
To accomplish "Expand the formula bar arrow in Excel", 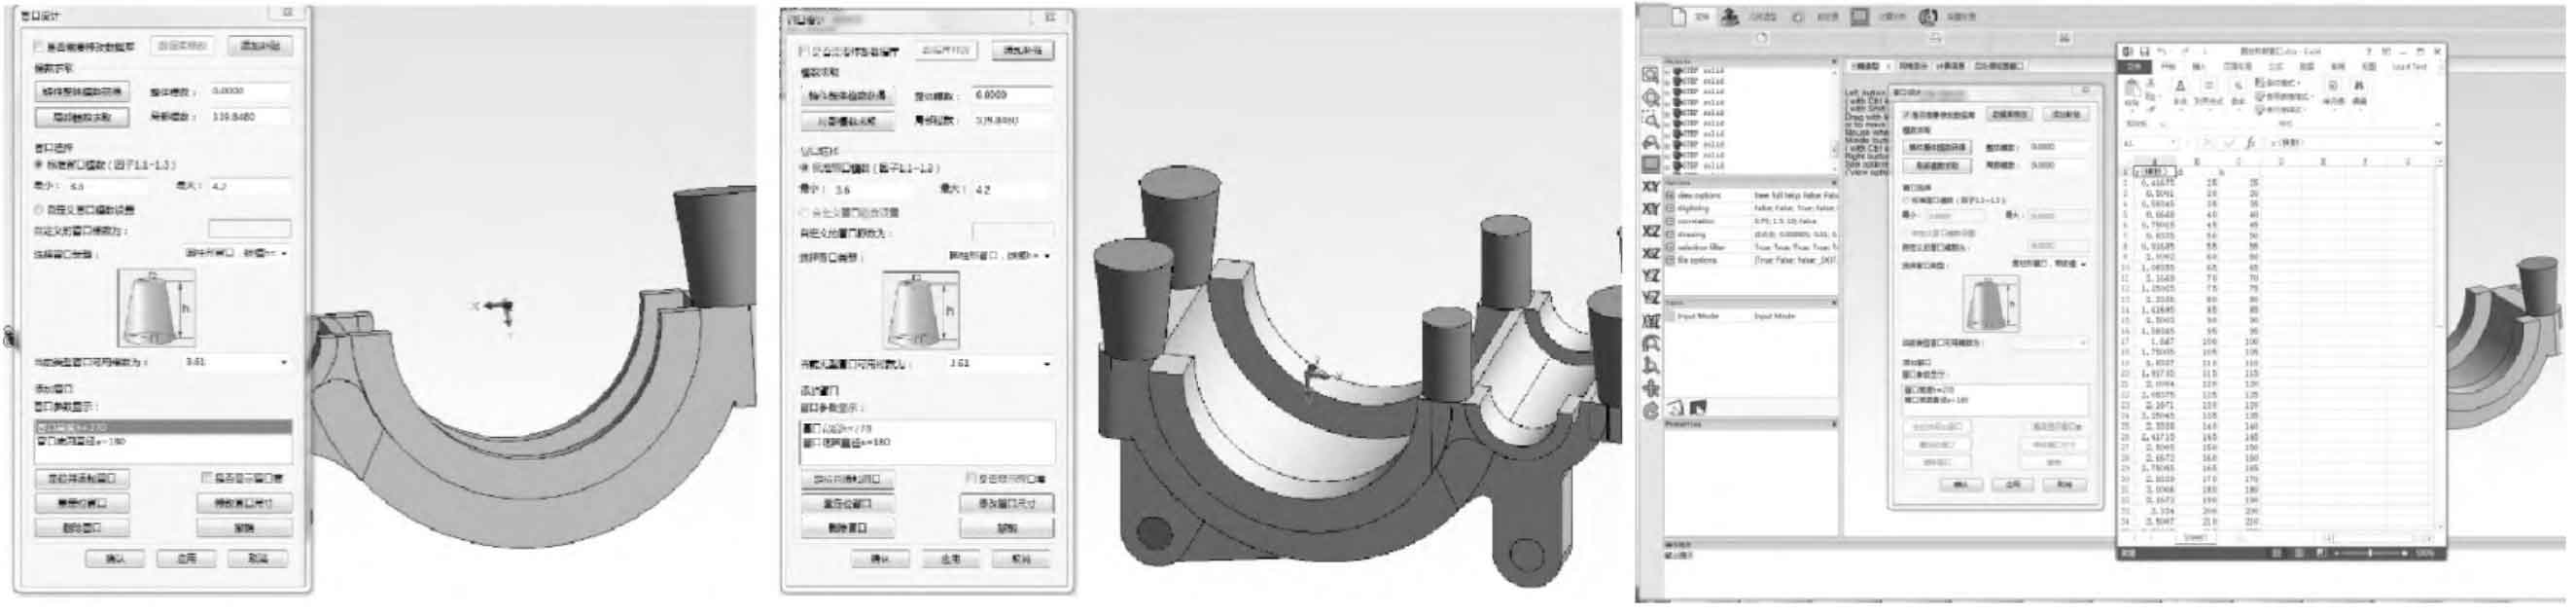I will tap(2438, 143).
